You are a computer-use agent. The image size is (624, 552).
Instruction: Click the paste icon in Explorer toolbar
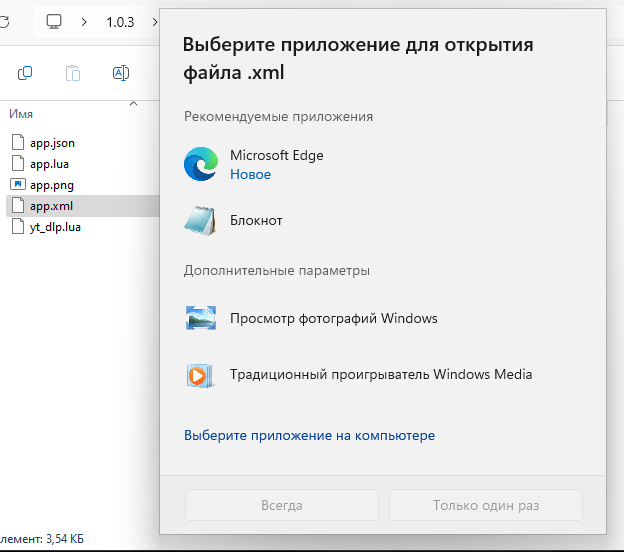(x=73, y=73)
